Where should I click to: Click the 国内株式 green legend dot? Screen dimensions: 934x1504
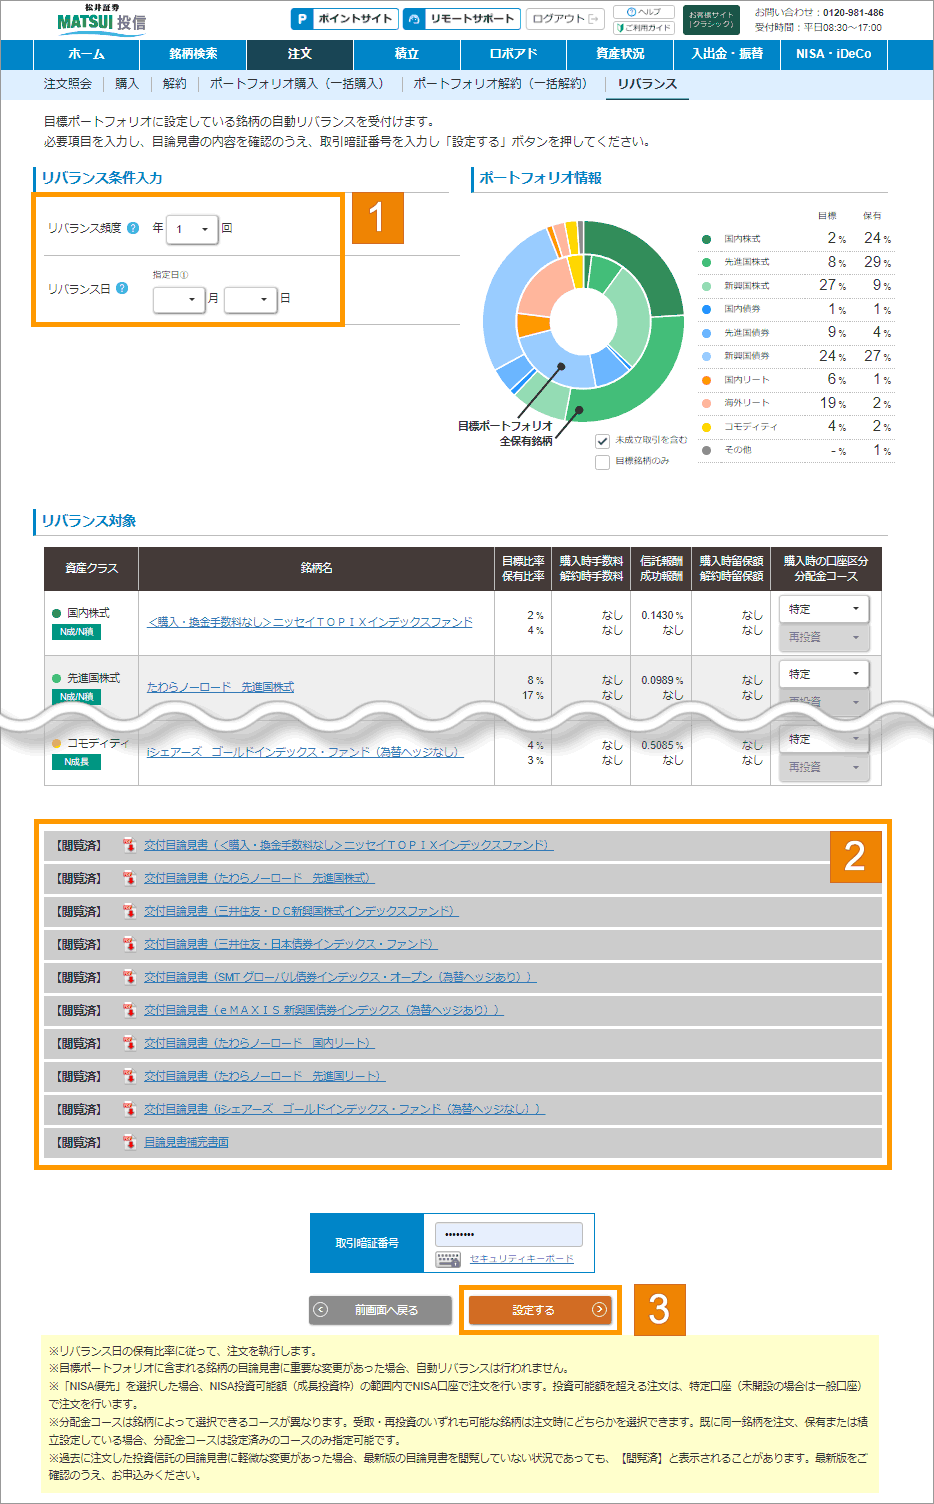click(706, 239)
